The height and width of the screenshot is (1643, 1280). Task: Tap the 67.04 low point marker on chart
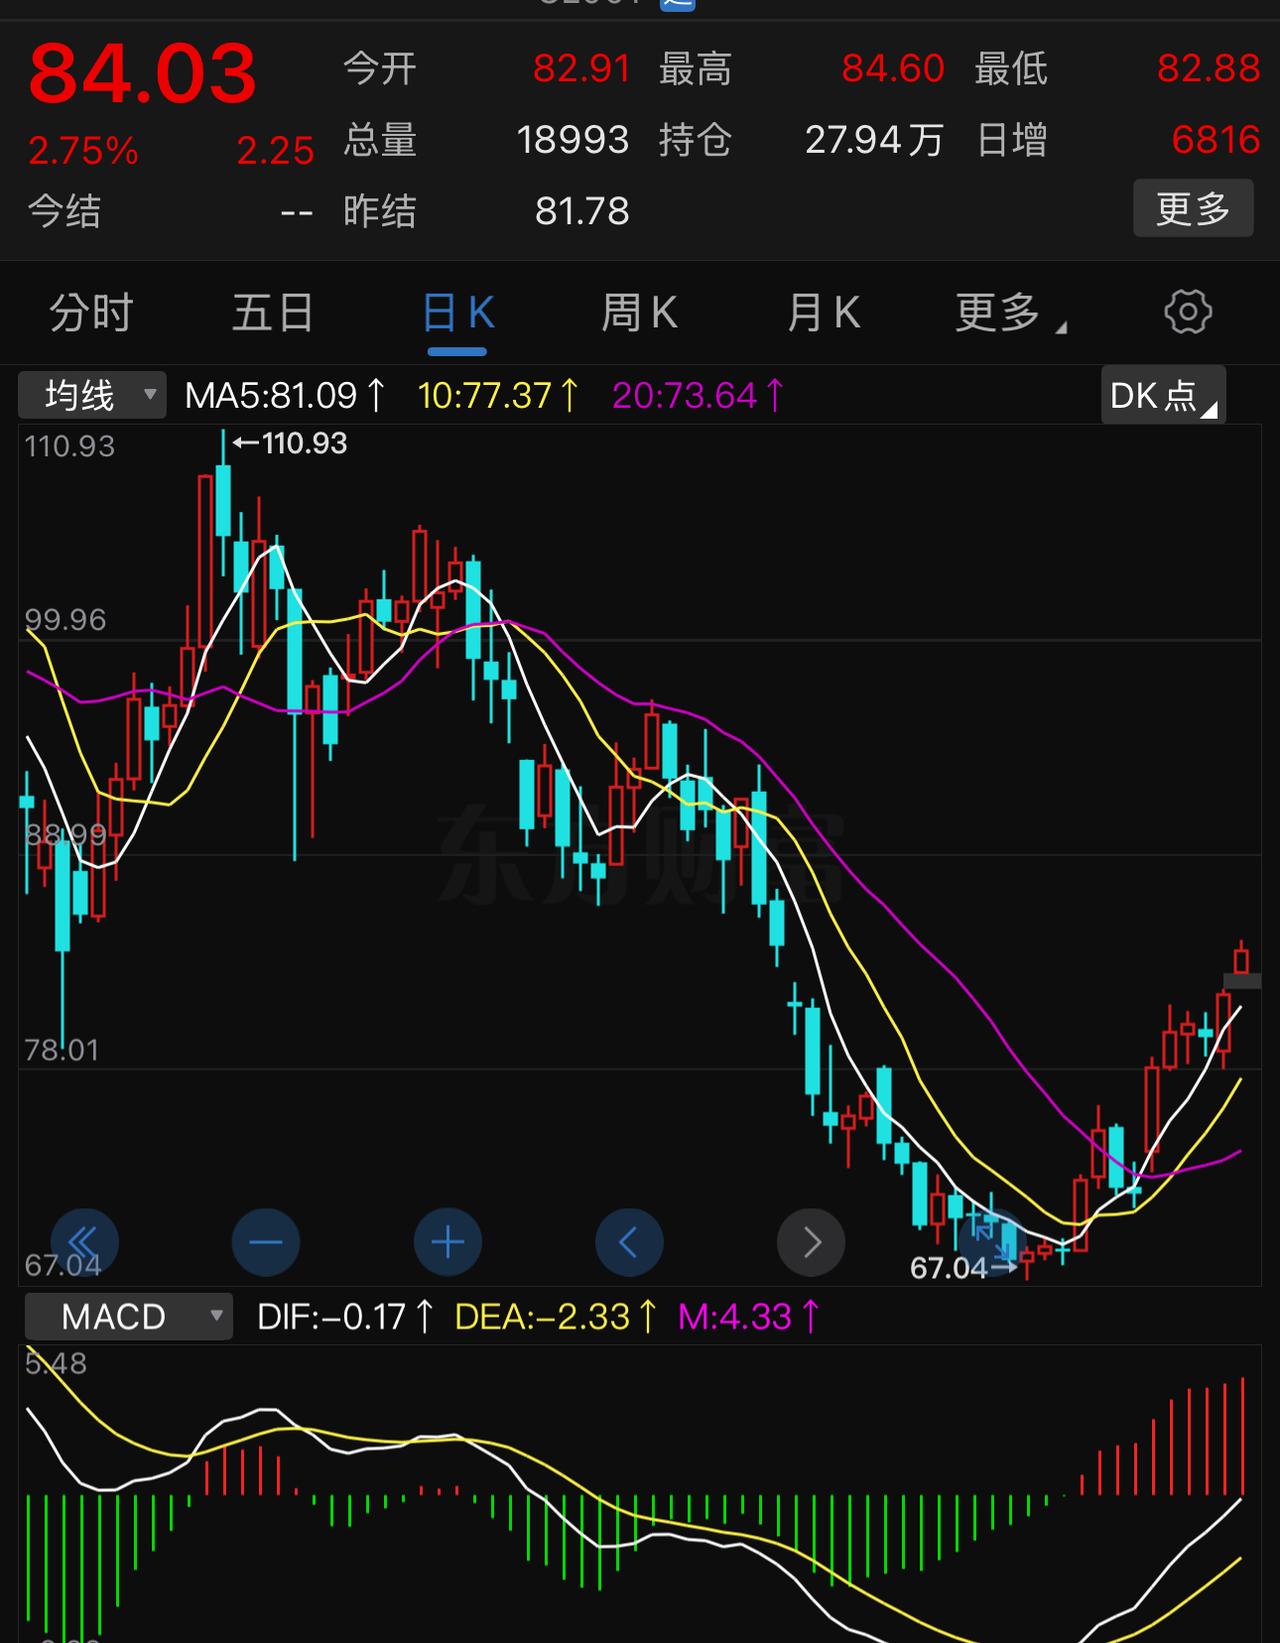tap(963, 1268)
